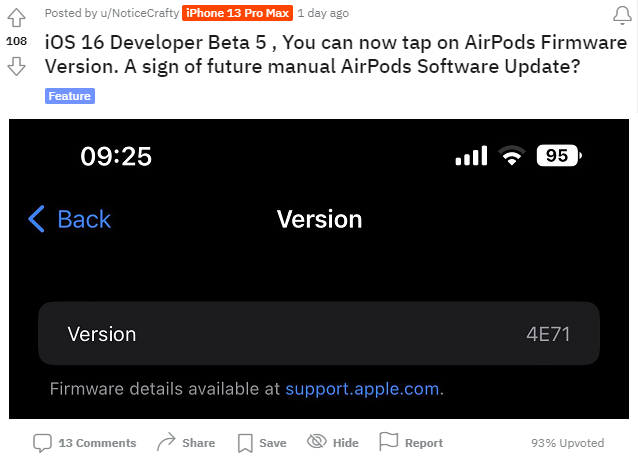Click the 09:25 clock time
The image size is (638, 466).
point(116,156)
